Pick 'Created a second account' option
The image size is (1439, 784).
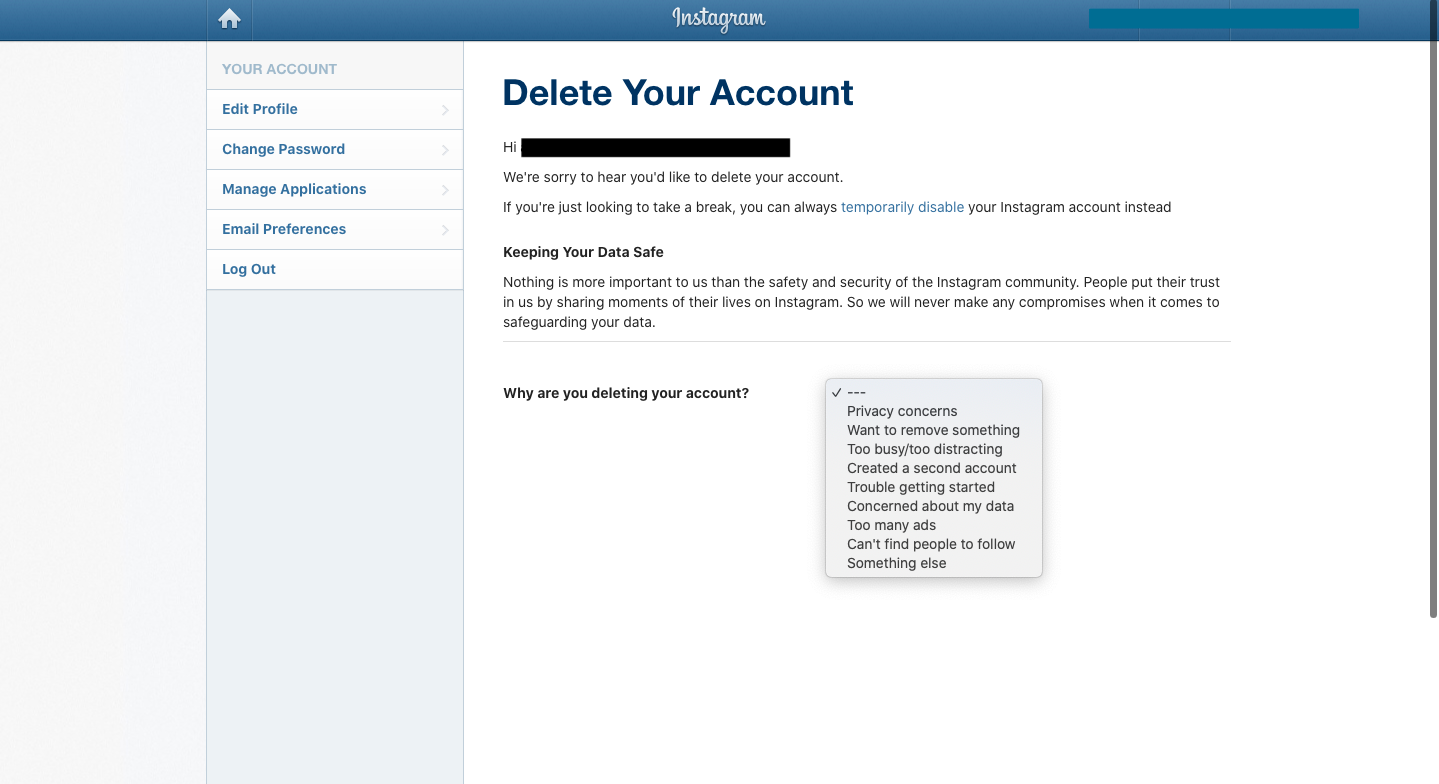pos(934,468)
